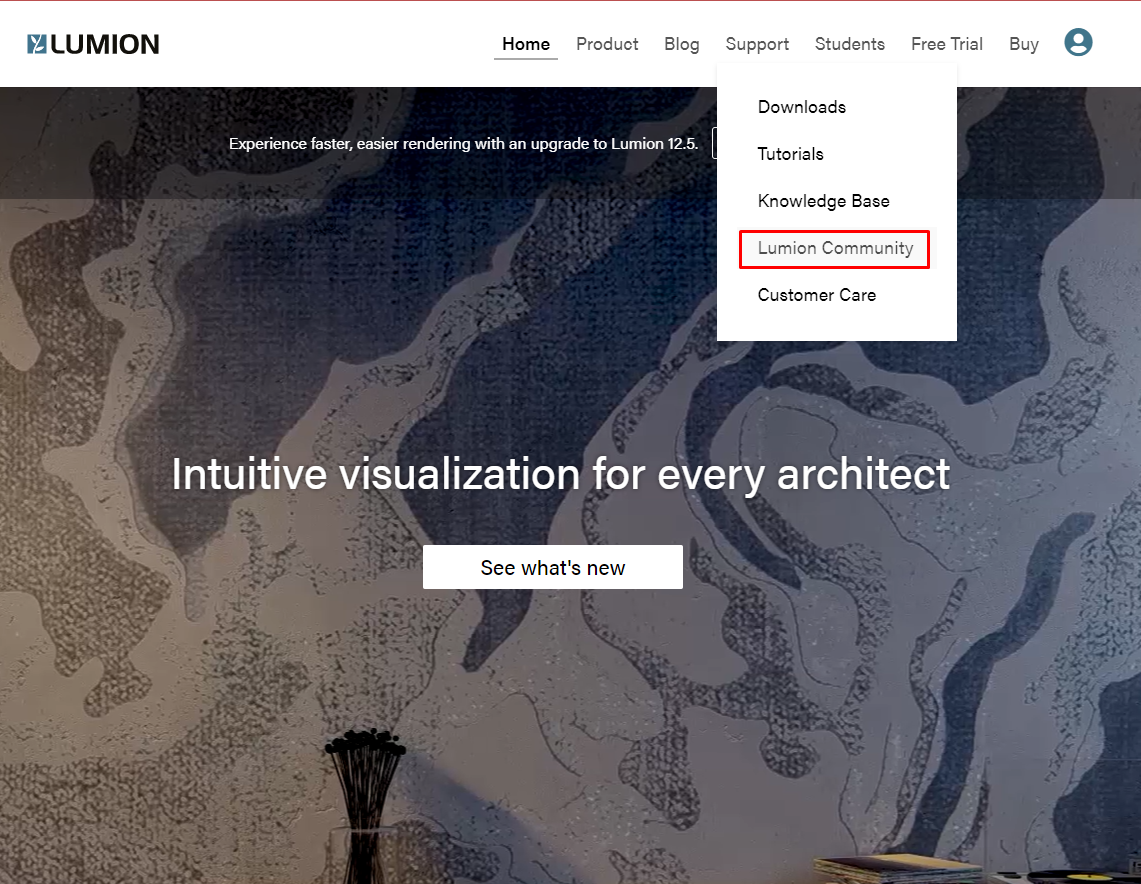Screen dimensions: 1141x884
Task: Select Customer Care in the dropdown
Action: click(816, 295)
